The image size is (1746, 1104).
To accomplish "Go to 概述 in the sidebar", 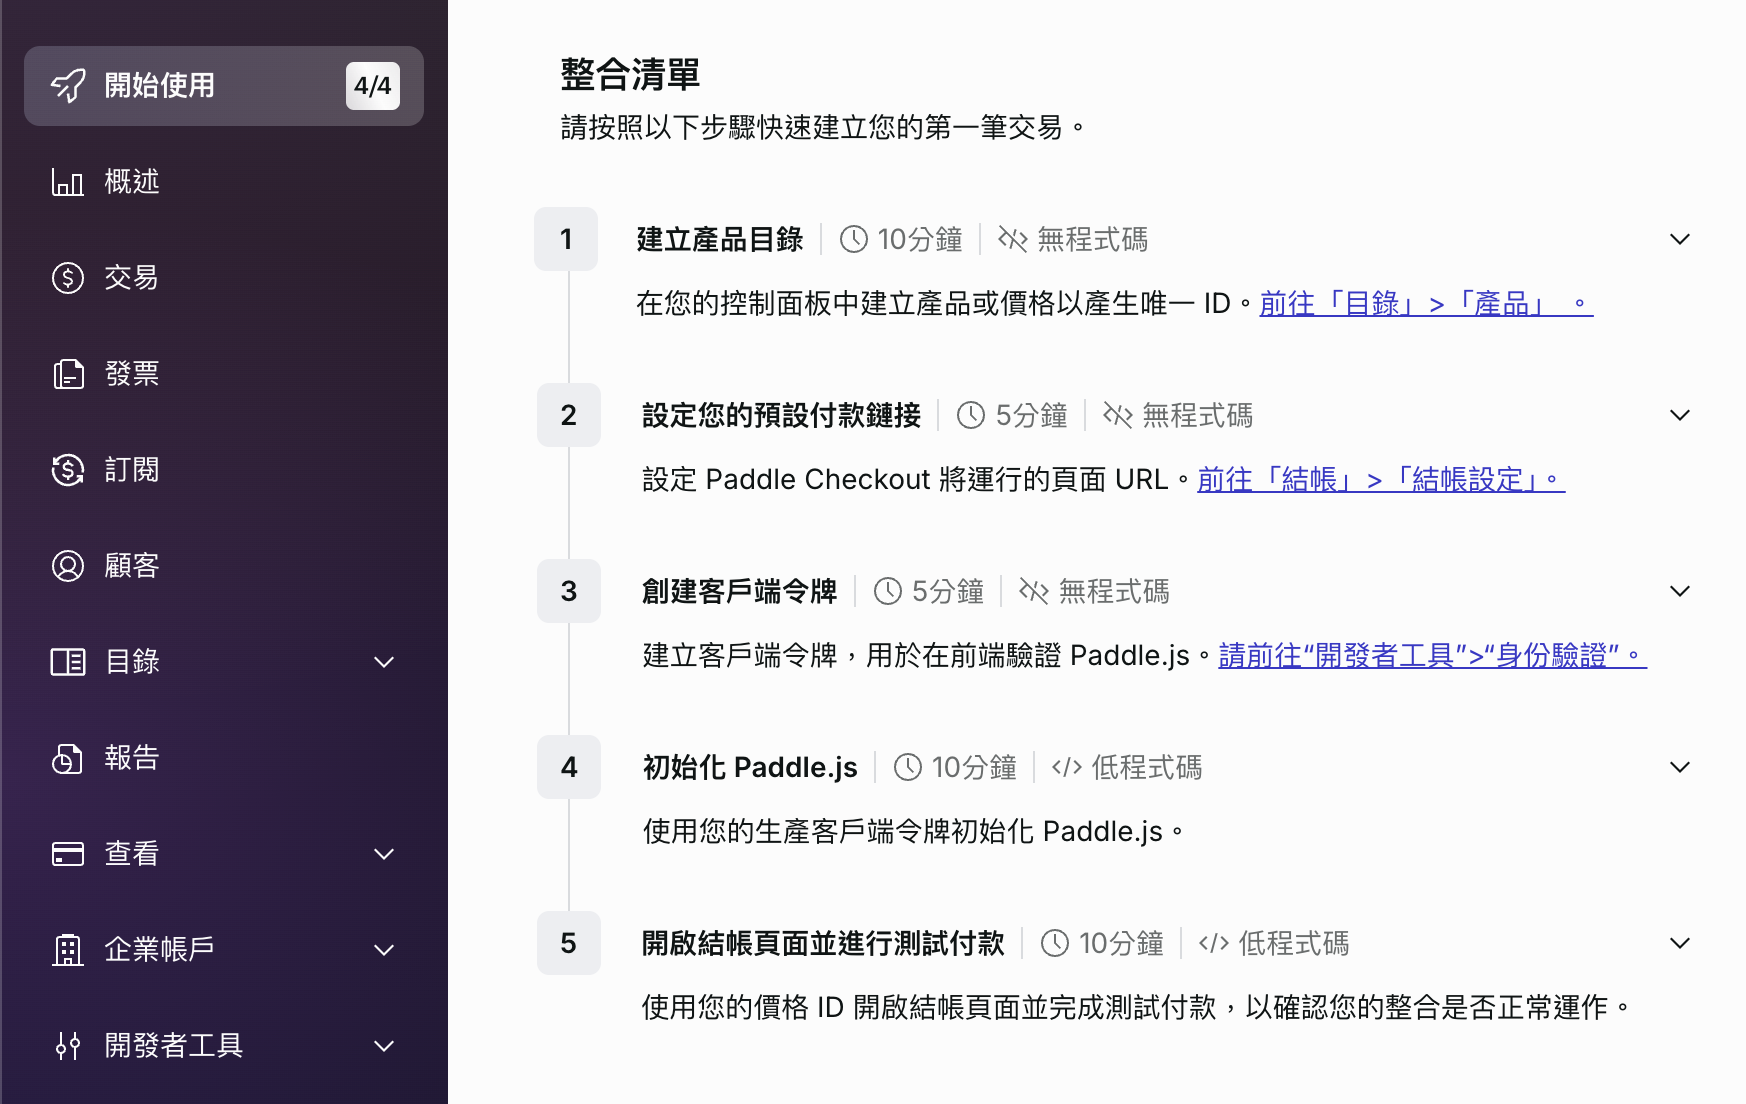I will pyautogui.click(x=224, y=182).
